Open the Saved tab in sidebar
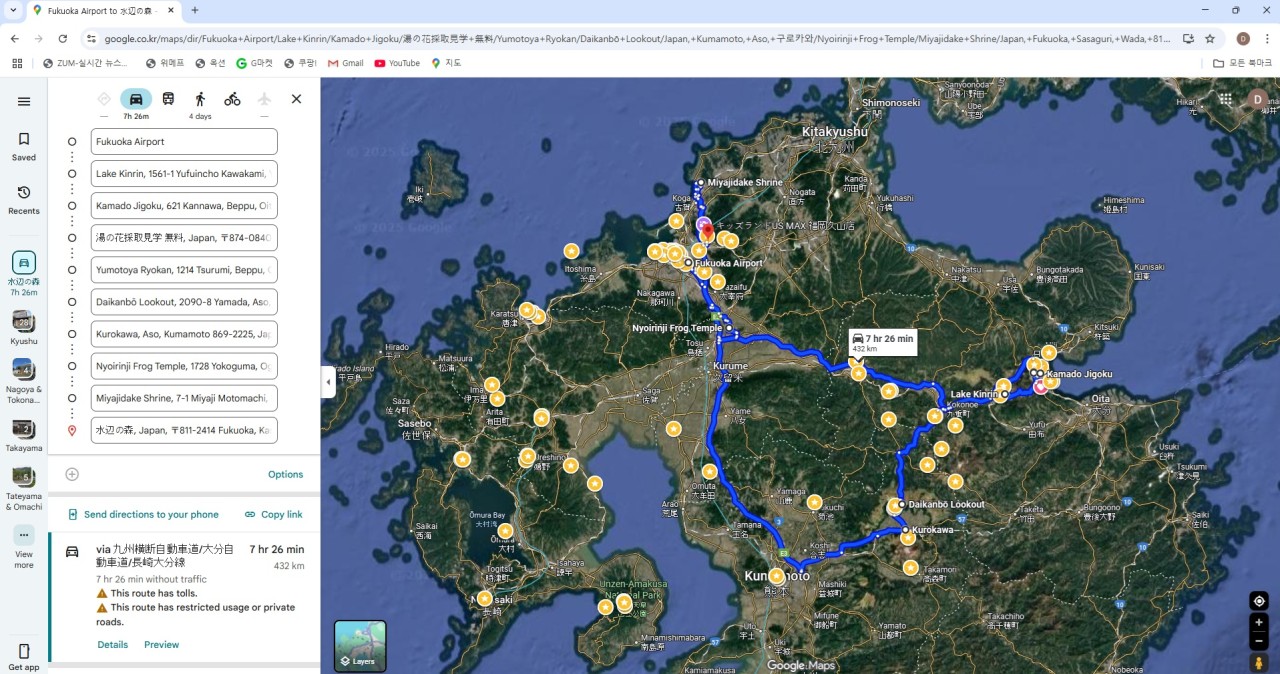The image size is (1280, 674). click(24, 146)
